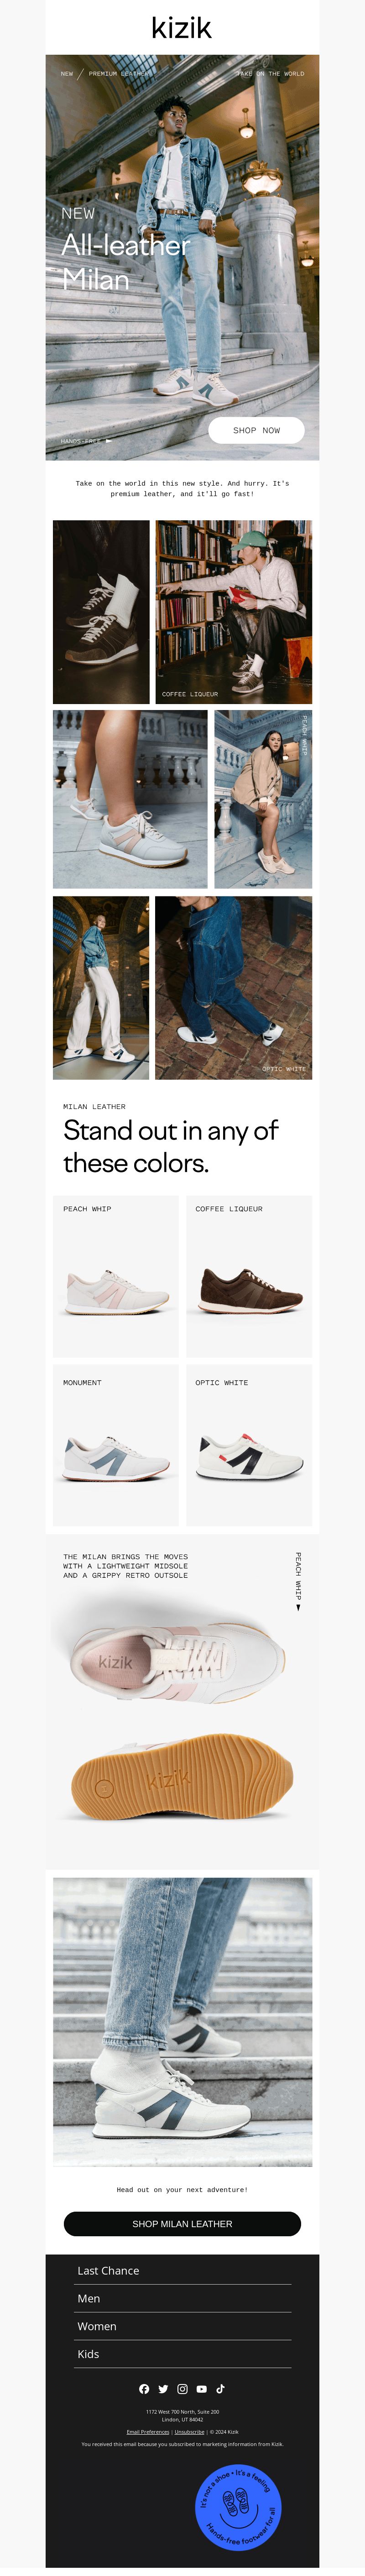This screenshot has height=2576, width=365.
Task: Select the Monument shoe product
Action: [x=116, y=1445]
